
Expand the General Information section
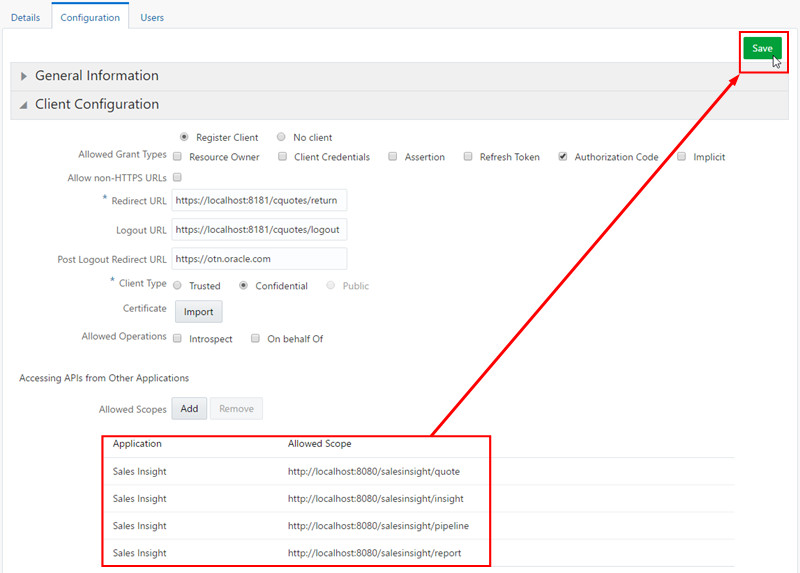[x=23, y=76]
